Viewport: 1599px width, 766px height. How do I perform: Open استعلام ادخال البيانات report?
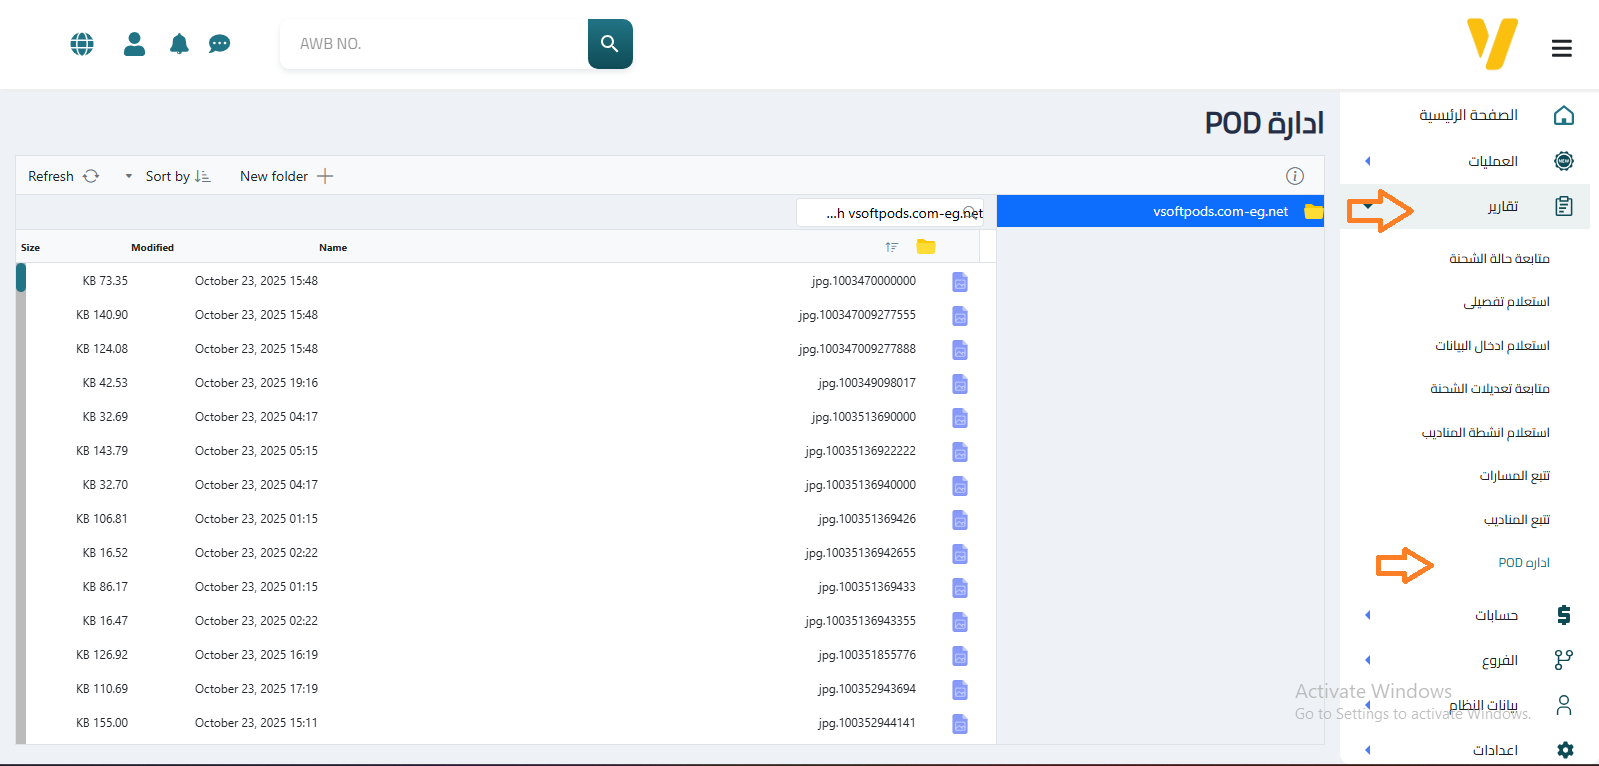(x=1492, y=346)
